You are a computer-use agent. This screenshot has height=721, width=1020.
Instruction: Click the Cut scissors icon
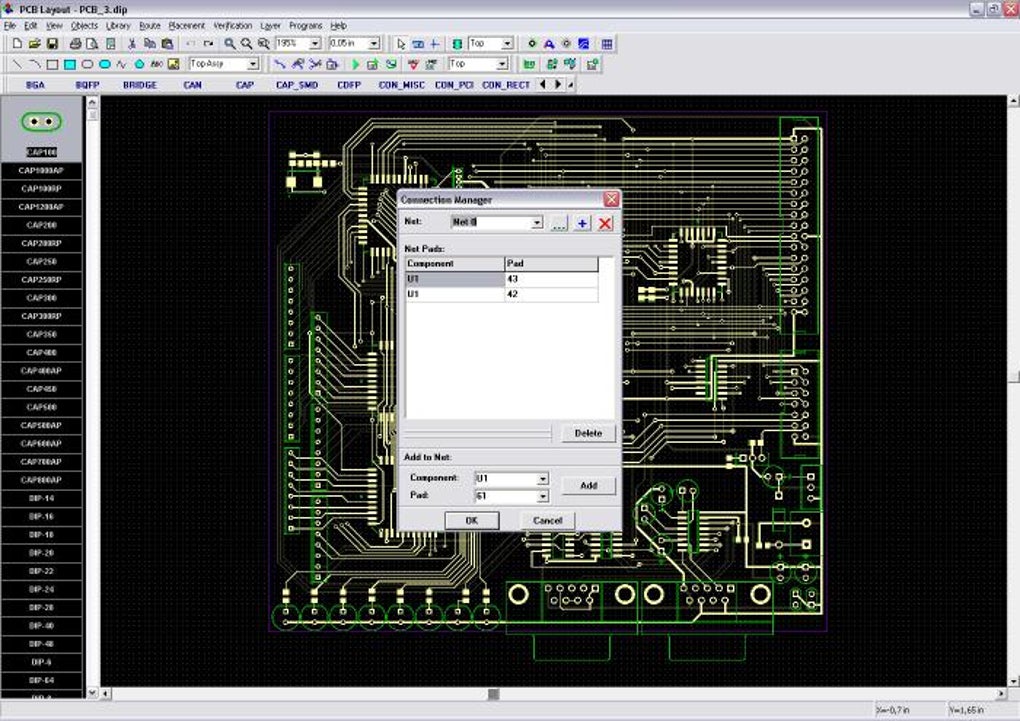pos(132,44)
